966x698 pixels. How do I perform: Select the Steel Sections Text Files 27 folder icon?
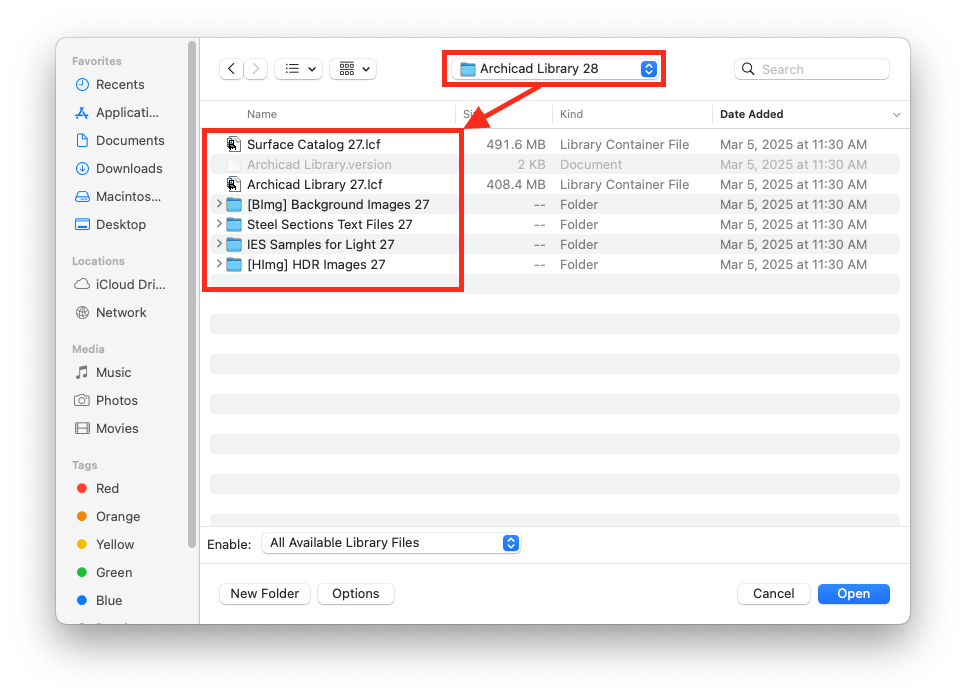coord(234,224)
